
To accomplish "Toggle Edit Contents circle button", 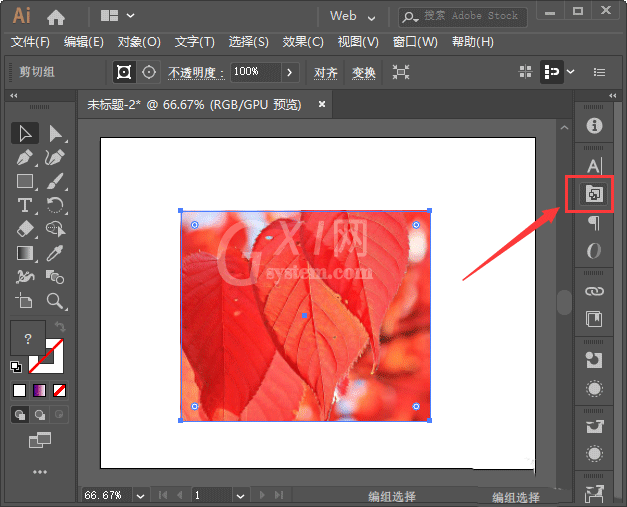I will 149,72.
